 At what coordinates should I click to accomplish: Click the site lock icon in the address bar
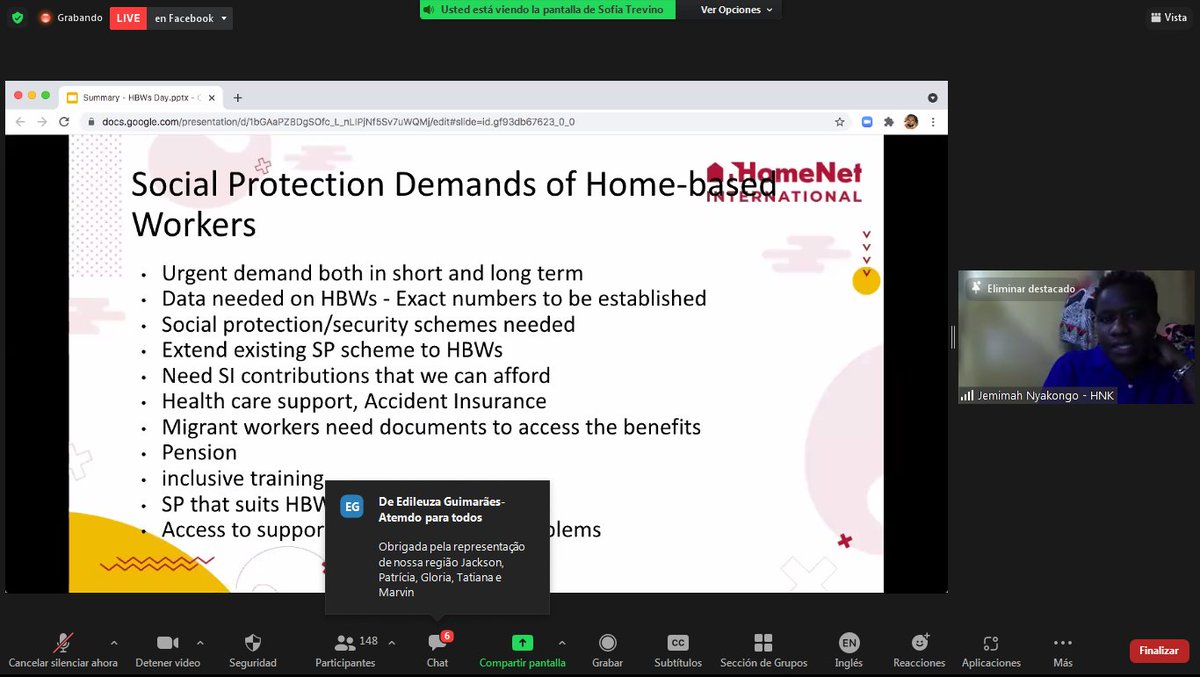tap(91, 122)
